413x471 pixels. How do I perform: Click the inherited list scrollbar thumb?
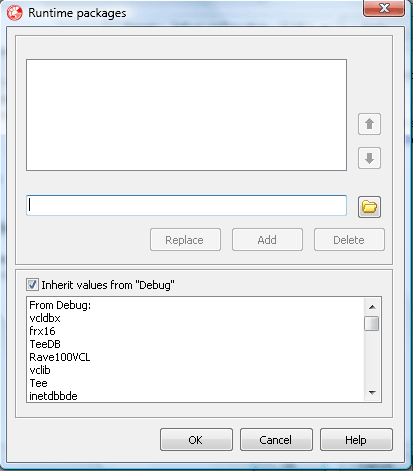click(x=372, y=323)
